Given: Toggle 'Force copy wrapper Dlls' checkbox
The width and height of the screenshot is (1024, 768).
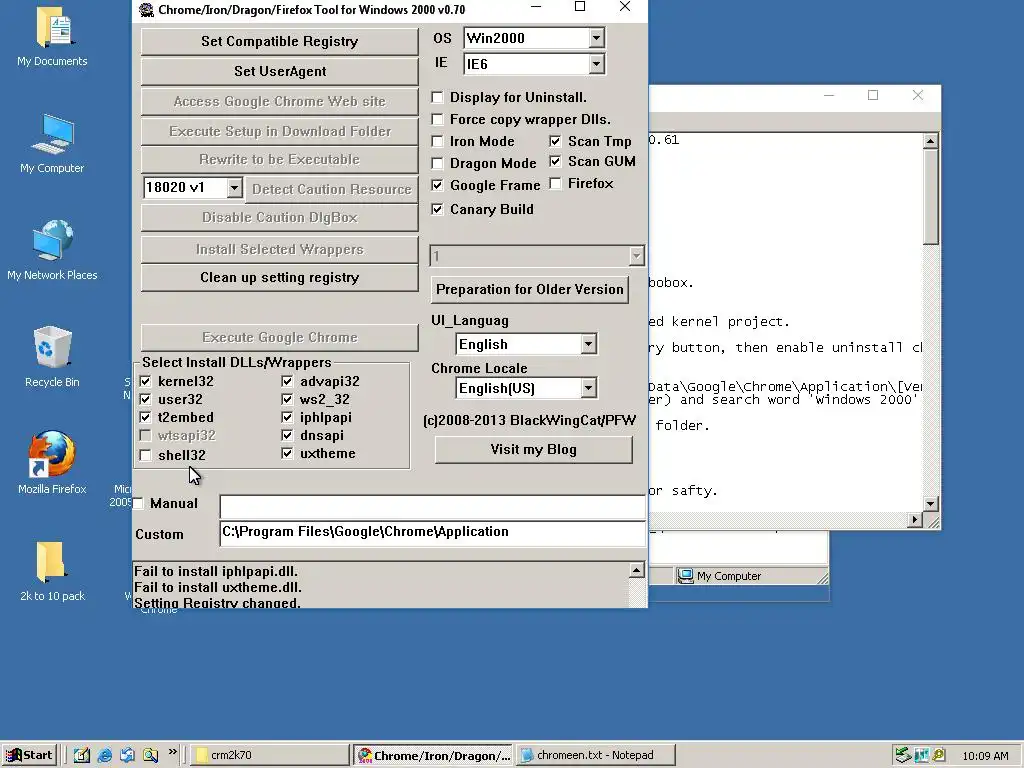Looking at the screenshot, I should tap(438, 120).
